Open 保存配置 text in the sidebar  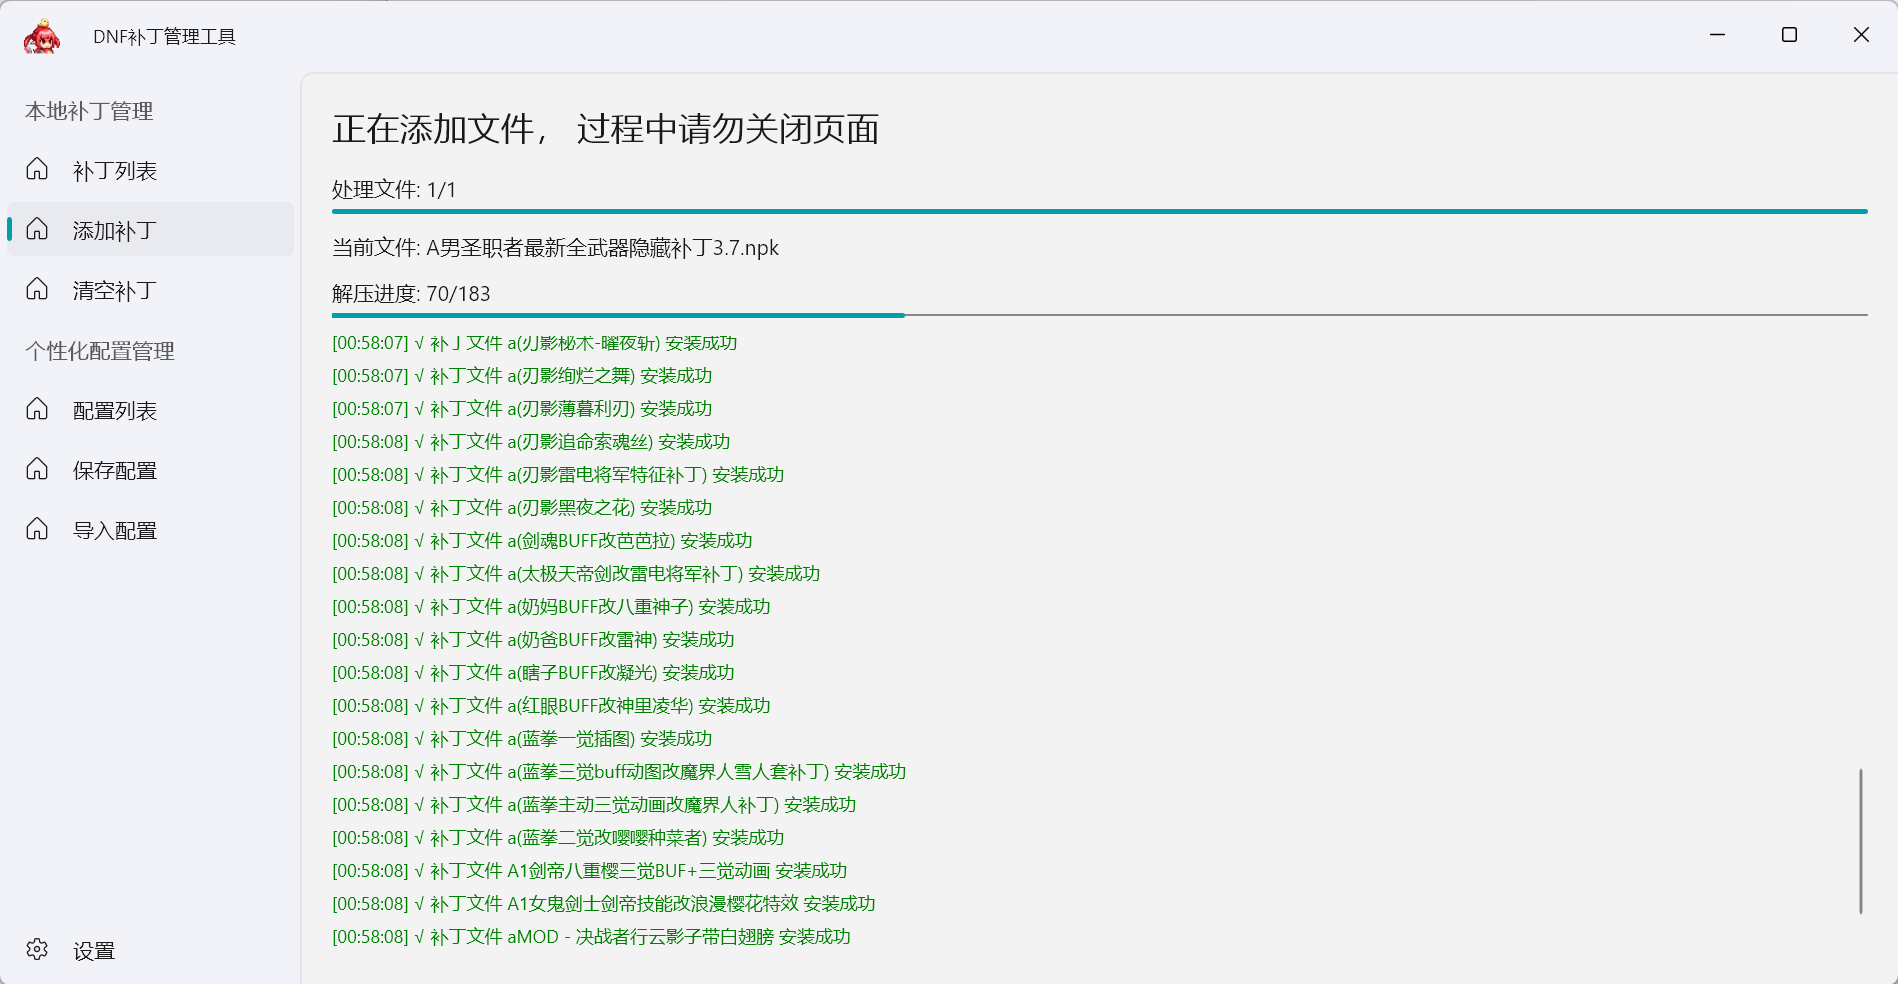coord(115,471)
